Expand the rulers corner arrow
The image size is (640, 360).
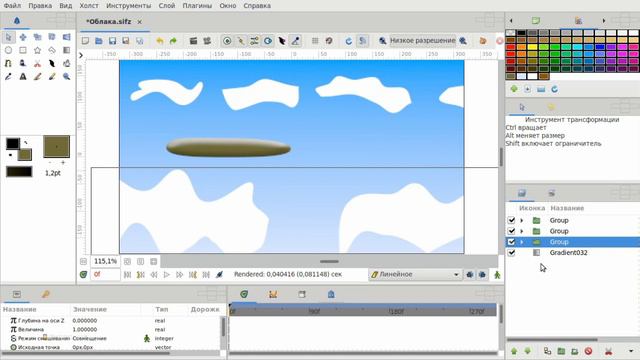[x=81, y=55]
